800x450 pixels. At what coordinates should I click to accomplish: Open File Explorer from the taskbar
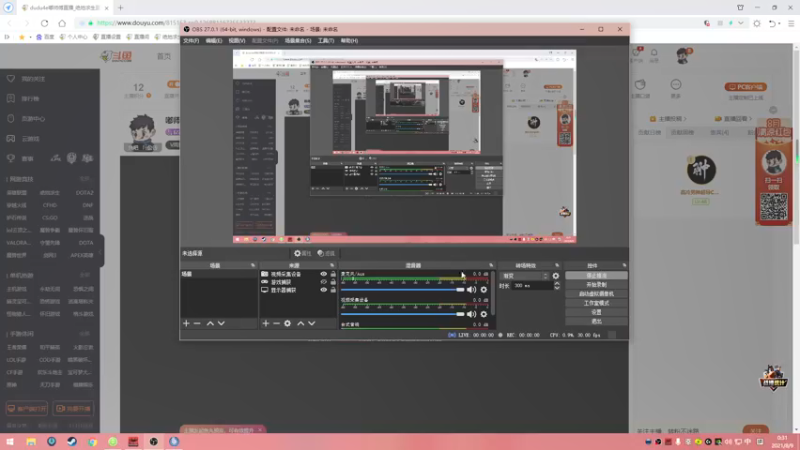coord(31,442)
